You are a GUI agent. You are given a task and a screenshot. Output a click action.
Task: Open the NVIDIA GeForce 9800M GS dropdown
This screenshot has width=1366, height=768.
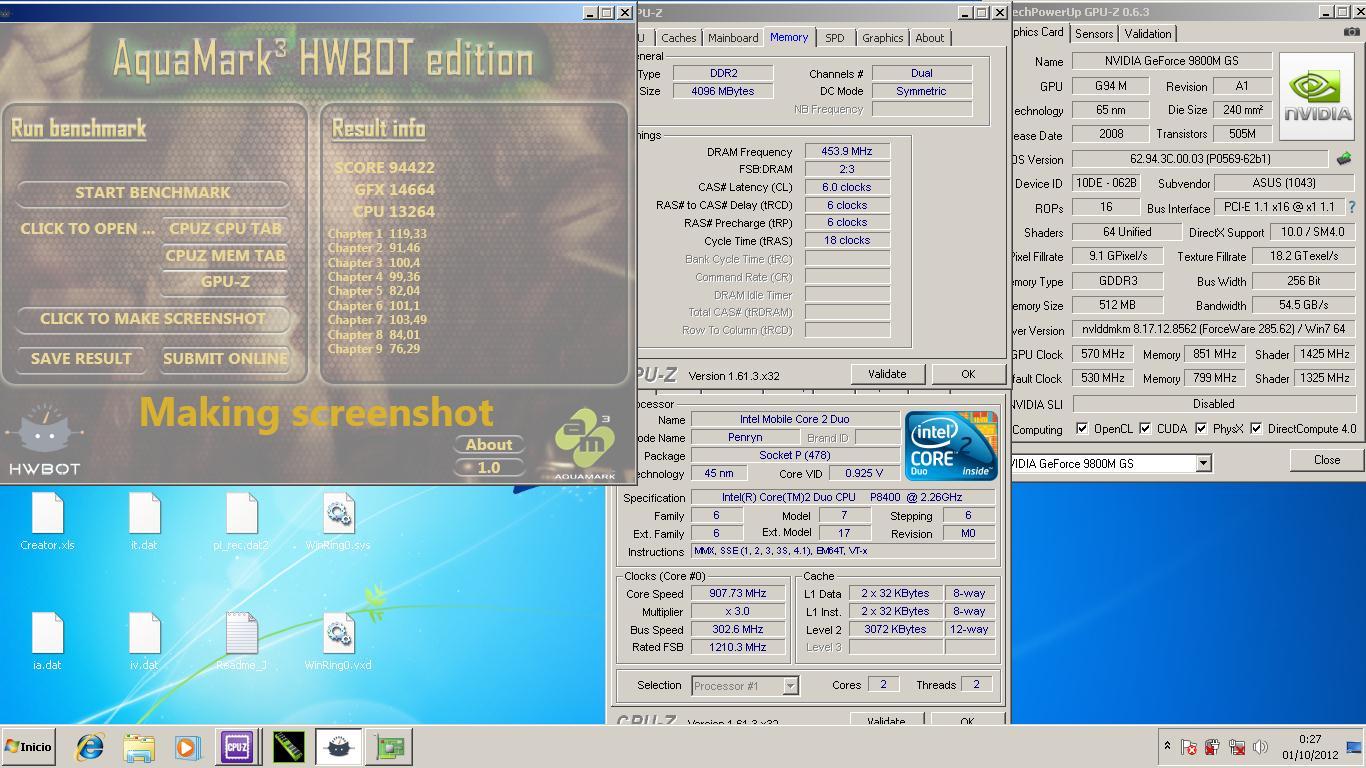coord(1203,463)
